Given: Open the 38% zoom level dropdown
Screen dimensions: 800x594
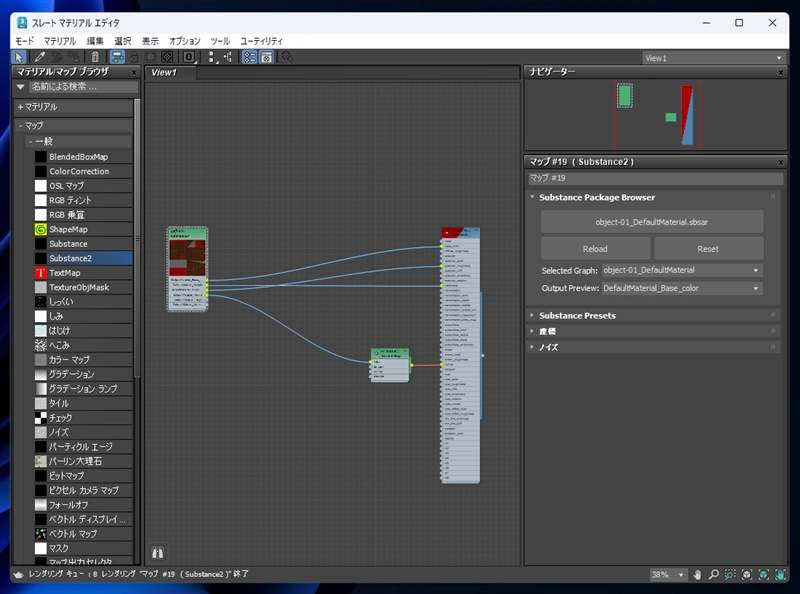Looking at the screenshot, I should click(x=682, y=576).
